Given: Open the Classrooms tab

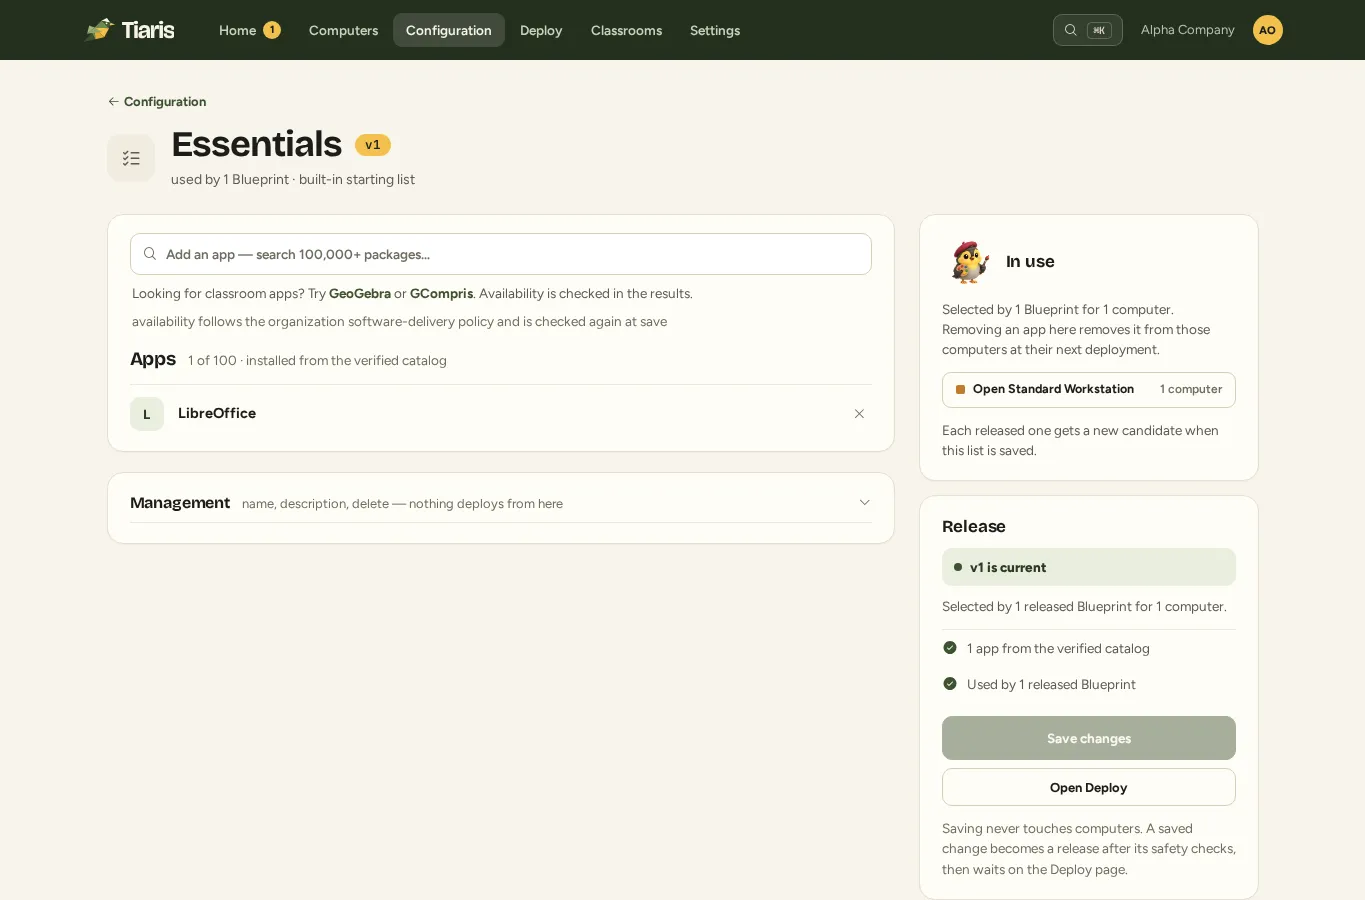Looking at the screenshot, I should 626,30.
